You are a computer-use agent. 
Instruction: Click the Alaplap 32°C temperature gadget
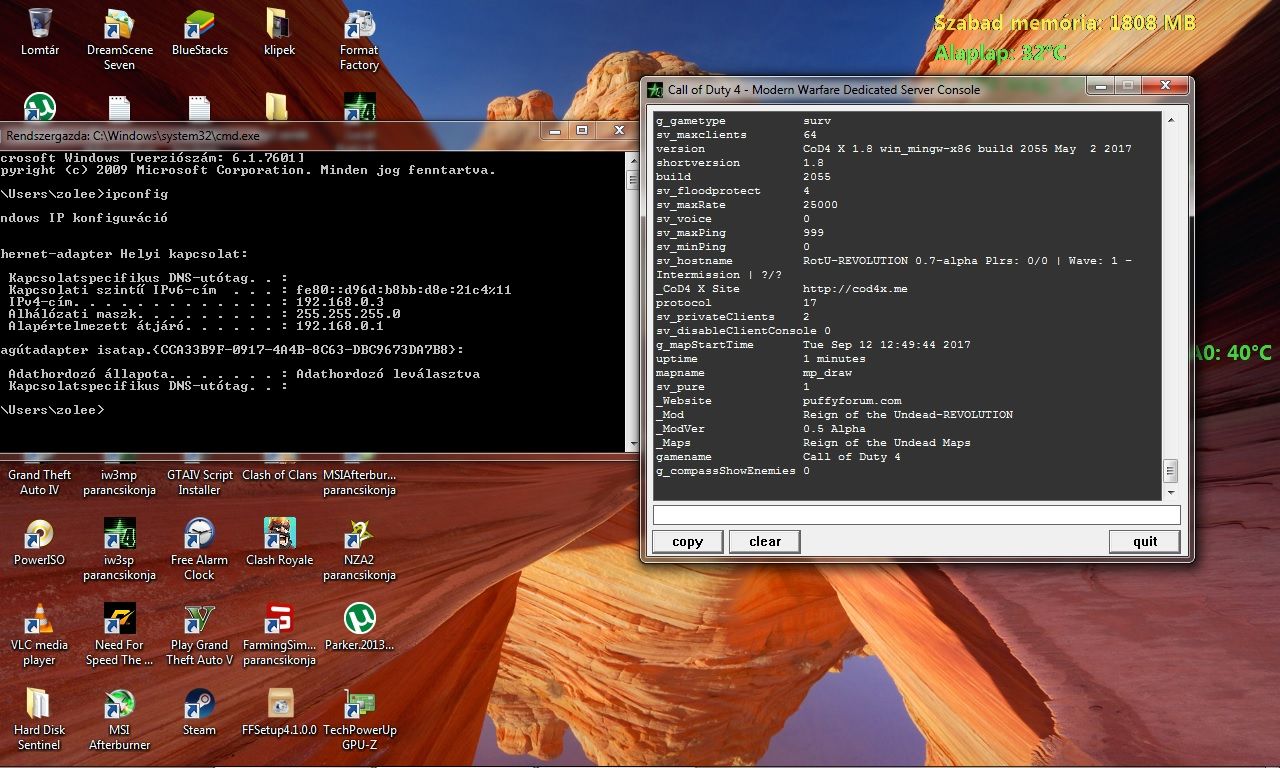coord(1001,52)
